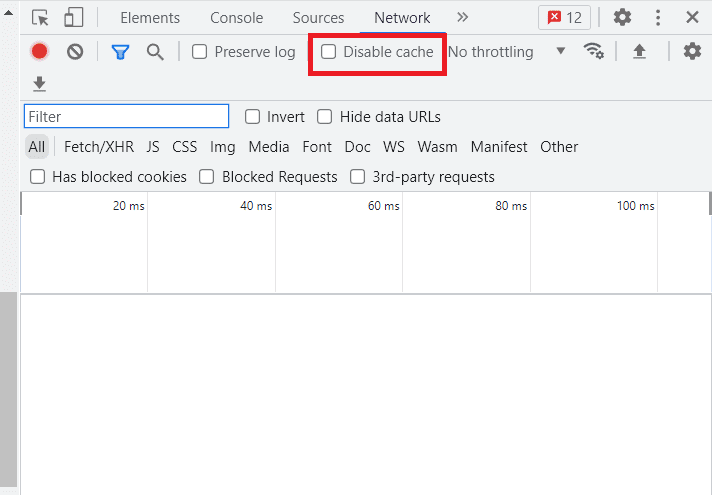Filter by Fetch/XHR requests
This screenshot has width=712, height=495.
pos(99,147)
